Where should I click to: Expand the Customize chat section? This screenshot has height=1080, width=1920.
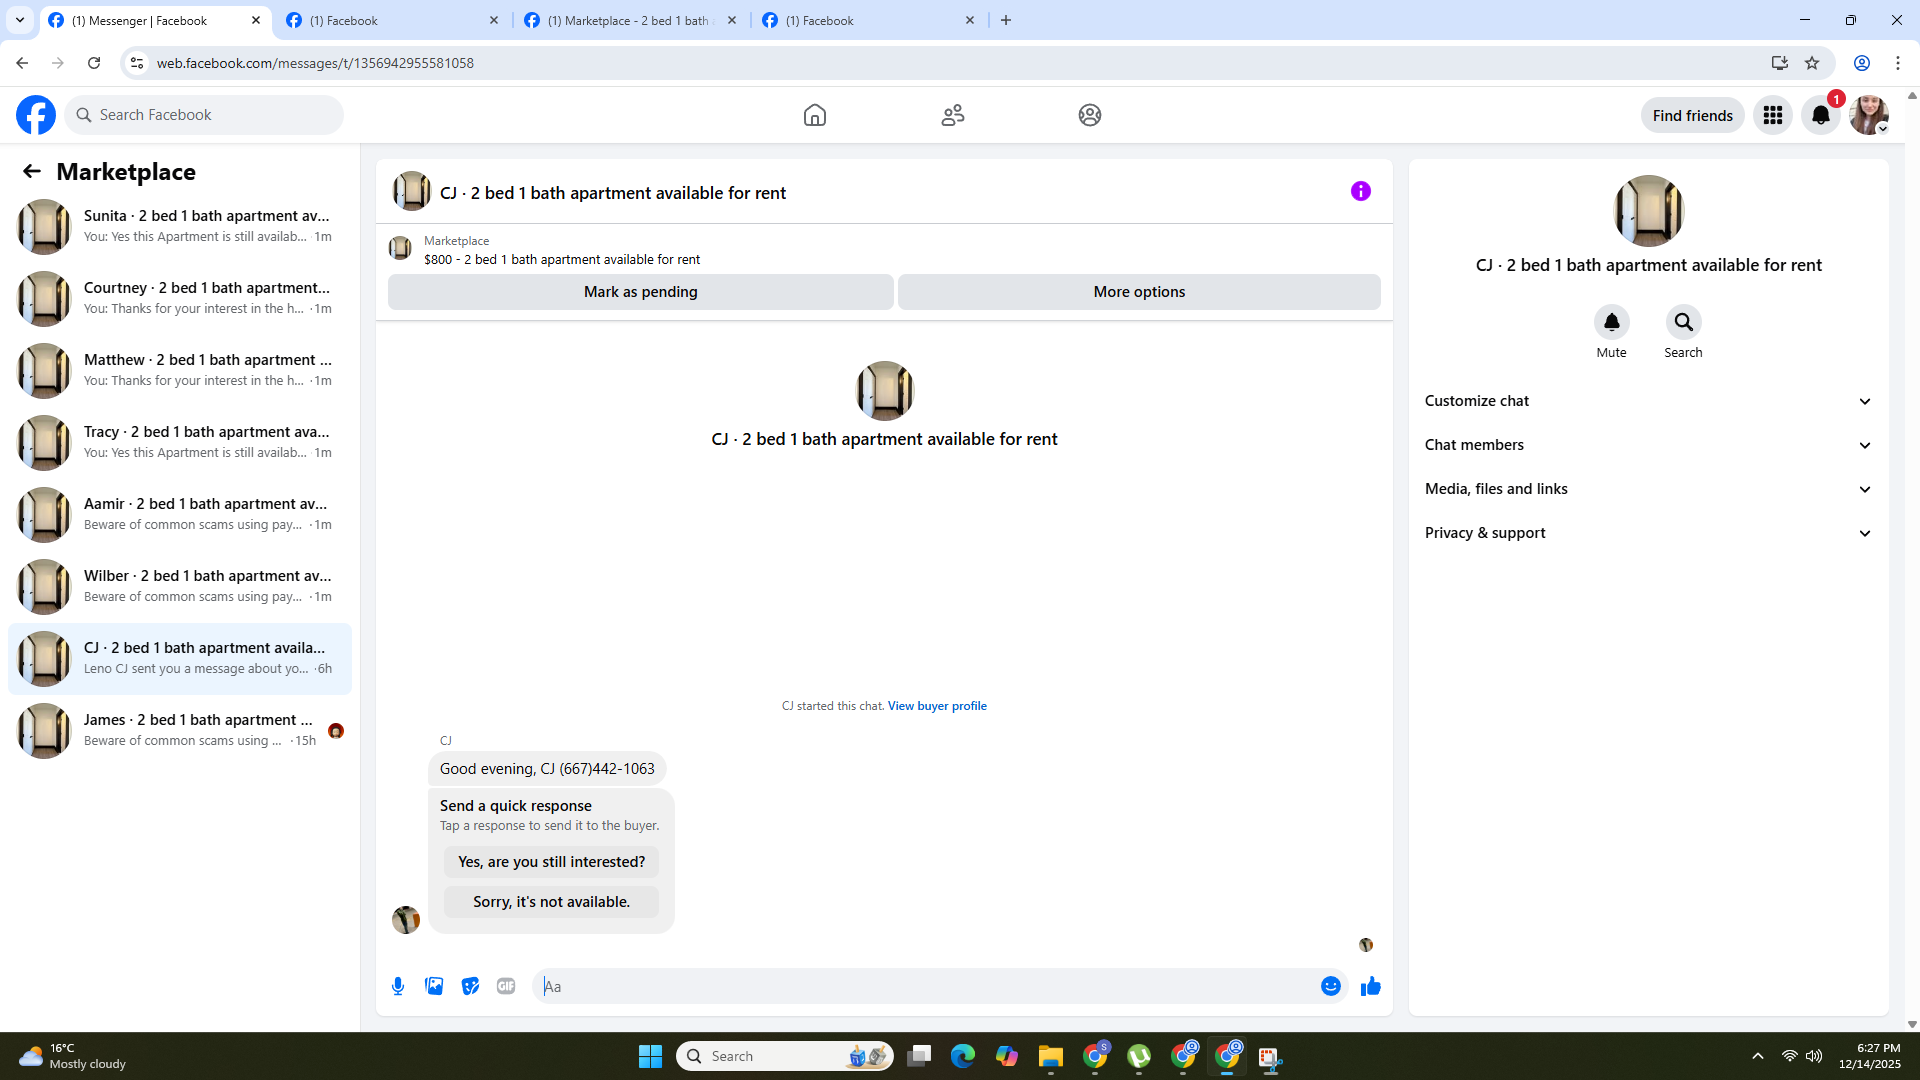(1648, 401)
